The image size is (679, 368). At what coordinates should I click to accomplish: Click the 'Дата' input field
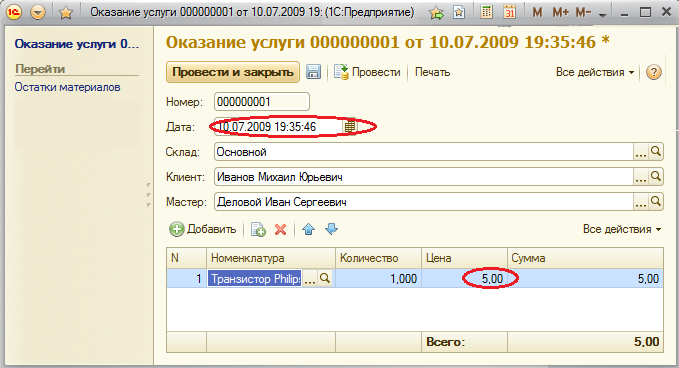(x=278, y=127)
